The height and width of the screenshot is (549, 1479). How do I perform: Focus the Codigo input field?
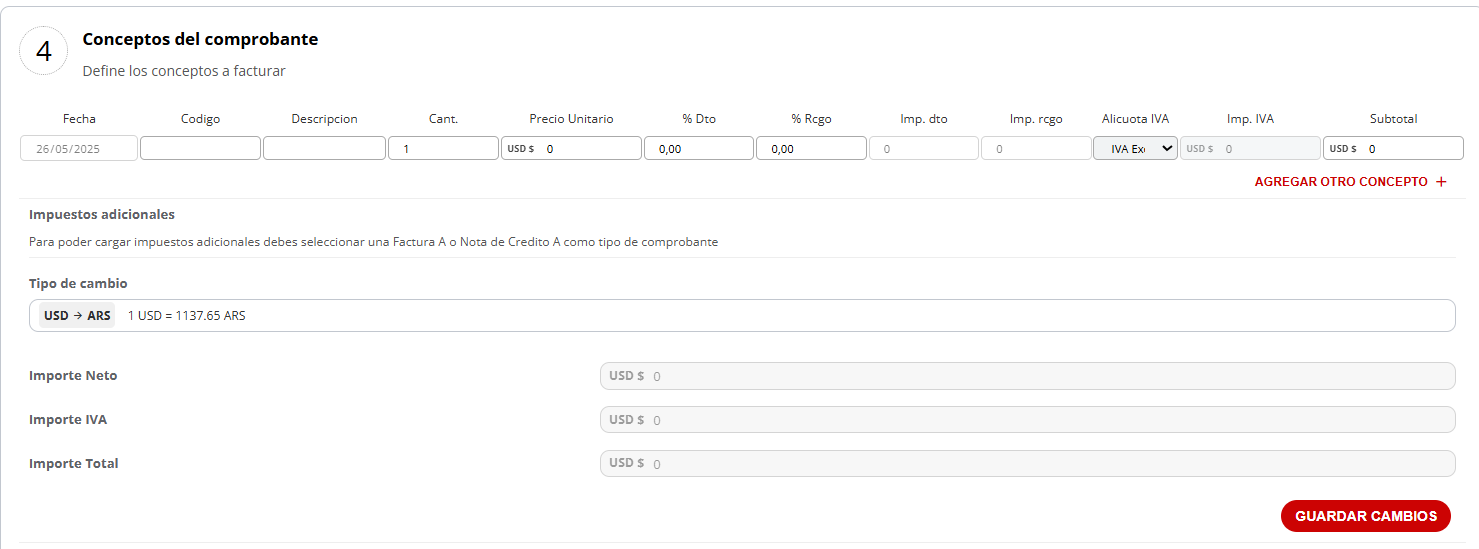pos(200,148)
